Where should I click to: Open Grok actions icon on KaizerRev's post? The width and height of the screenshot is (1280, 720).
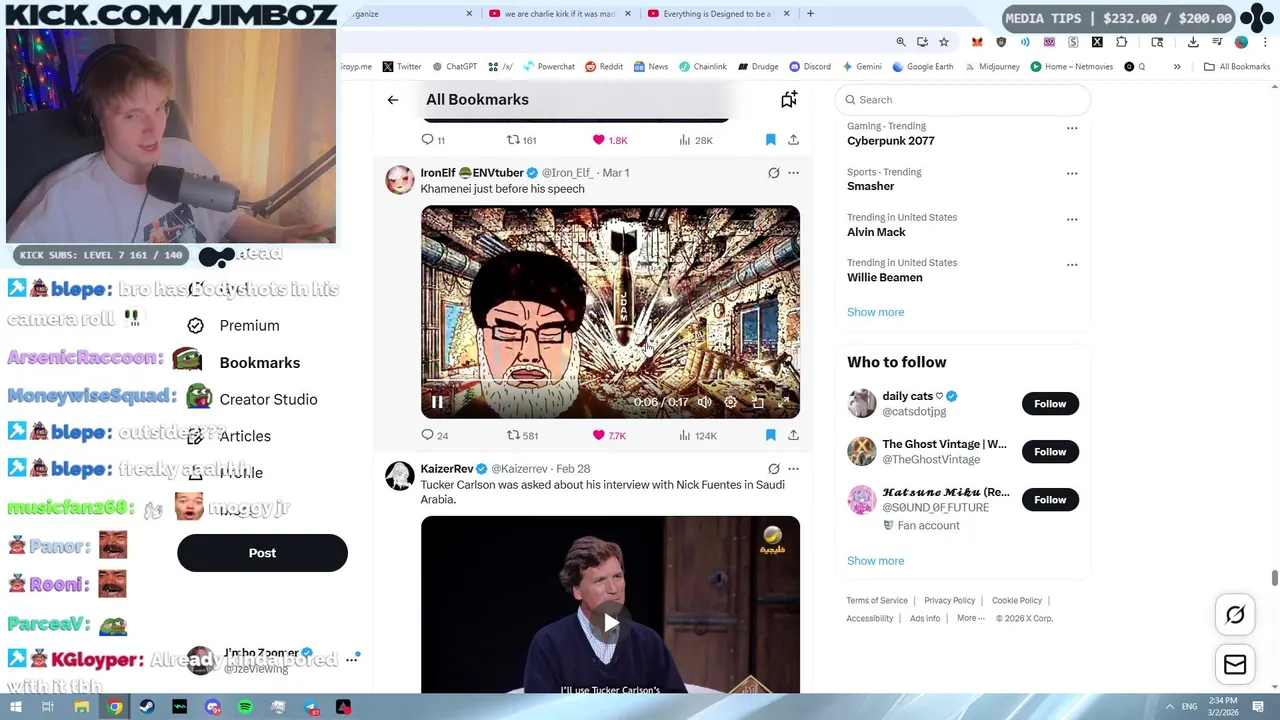click(x=773, y=469)
